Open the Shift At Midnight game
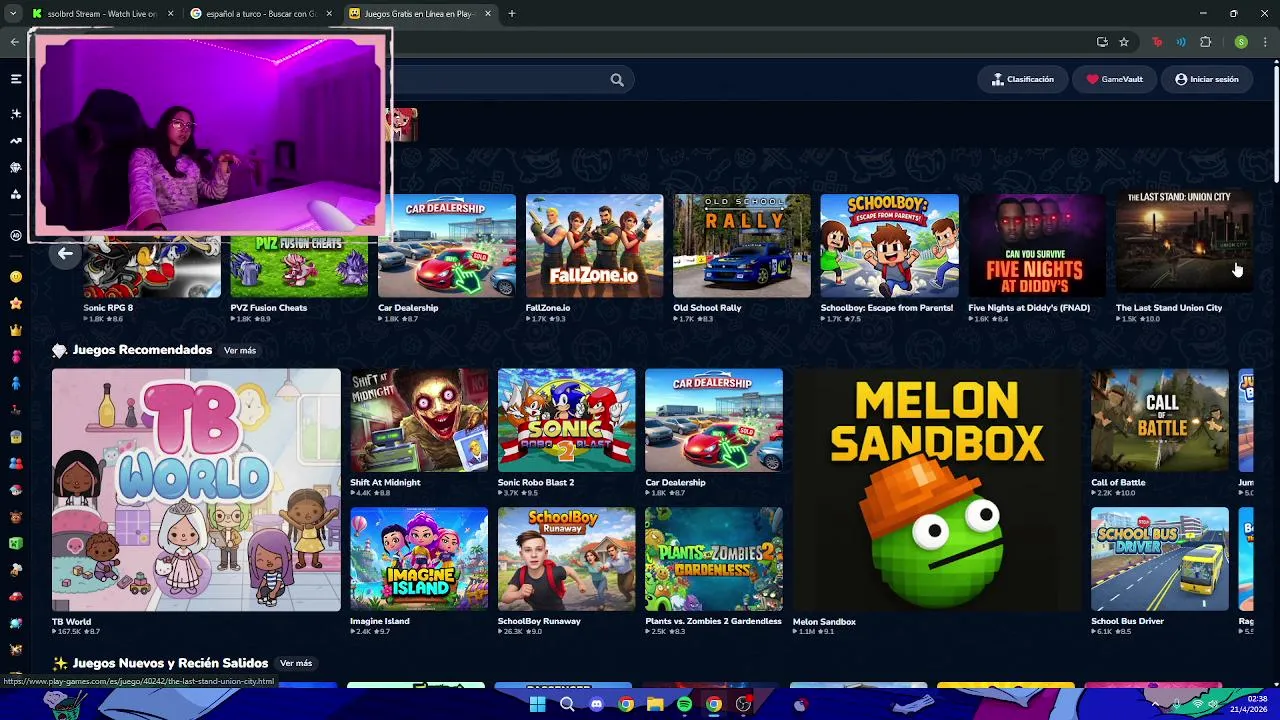The height and width of the screenshot is (720, 1280). [419, 420]
